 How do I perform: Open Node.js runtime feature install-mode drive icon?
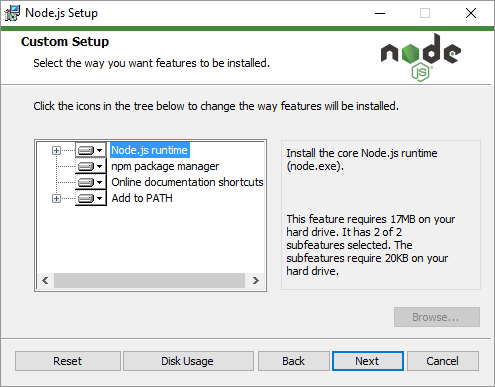tap(86, 151)
